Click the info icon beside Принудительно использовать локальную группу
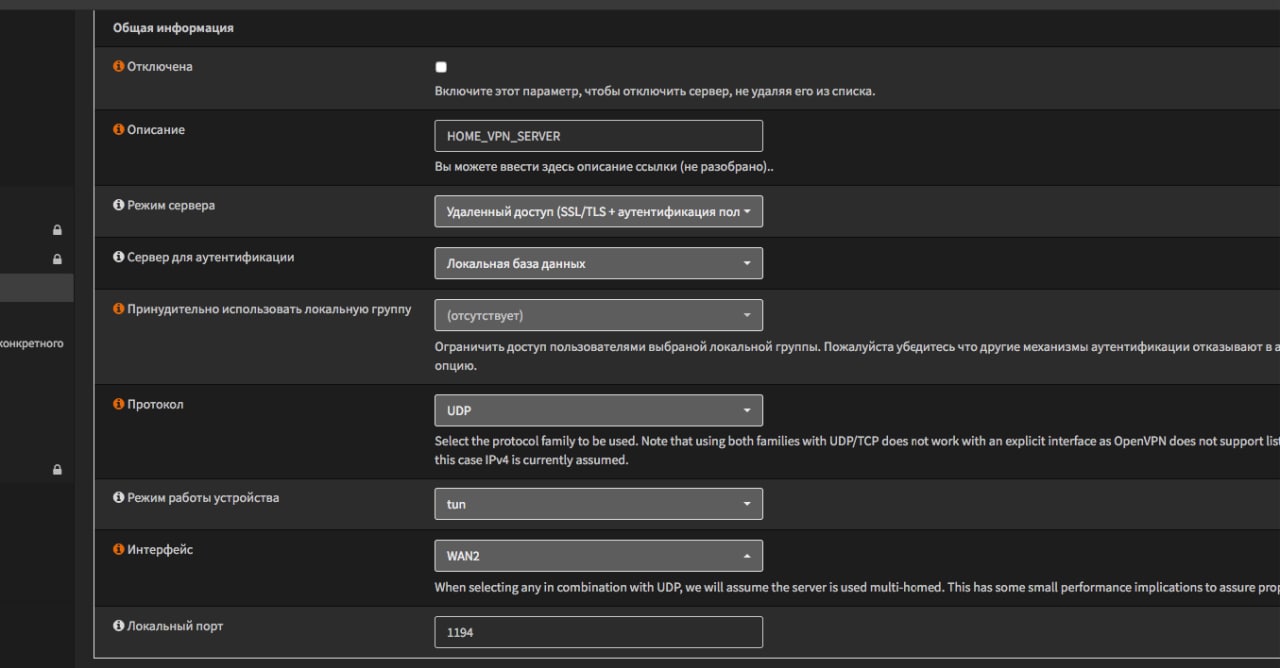Image resolution: width=1280 pixels, height=668 pixels. pyautogui.click(x=118, y=309)
